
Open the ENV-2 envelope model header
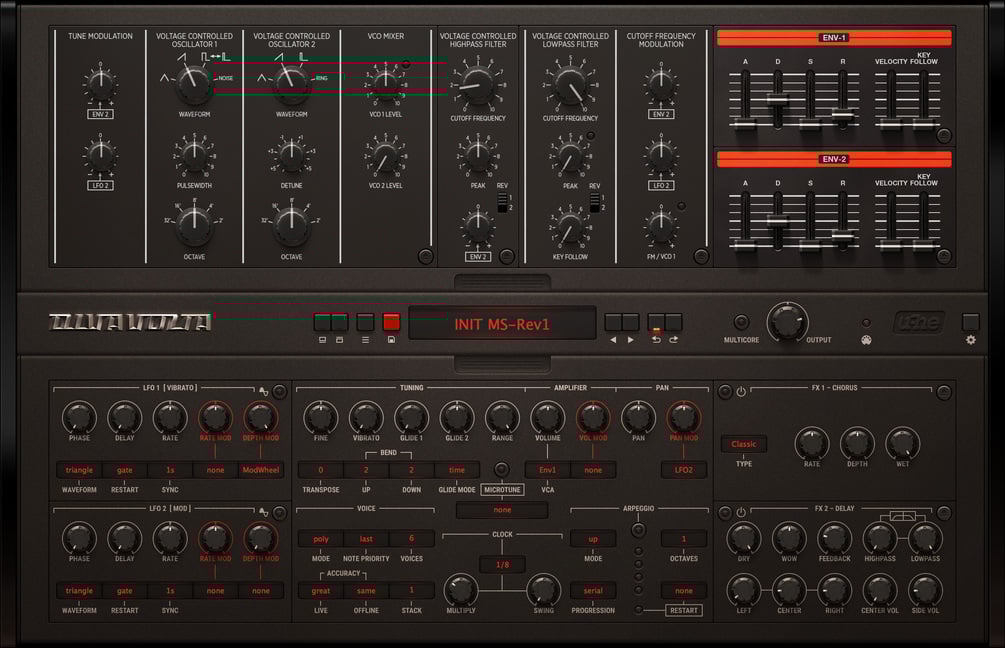click(834, 159)
